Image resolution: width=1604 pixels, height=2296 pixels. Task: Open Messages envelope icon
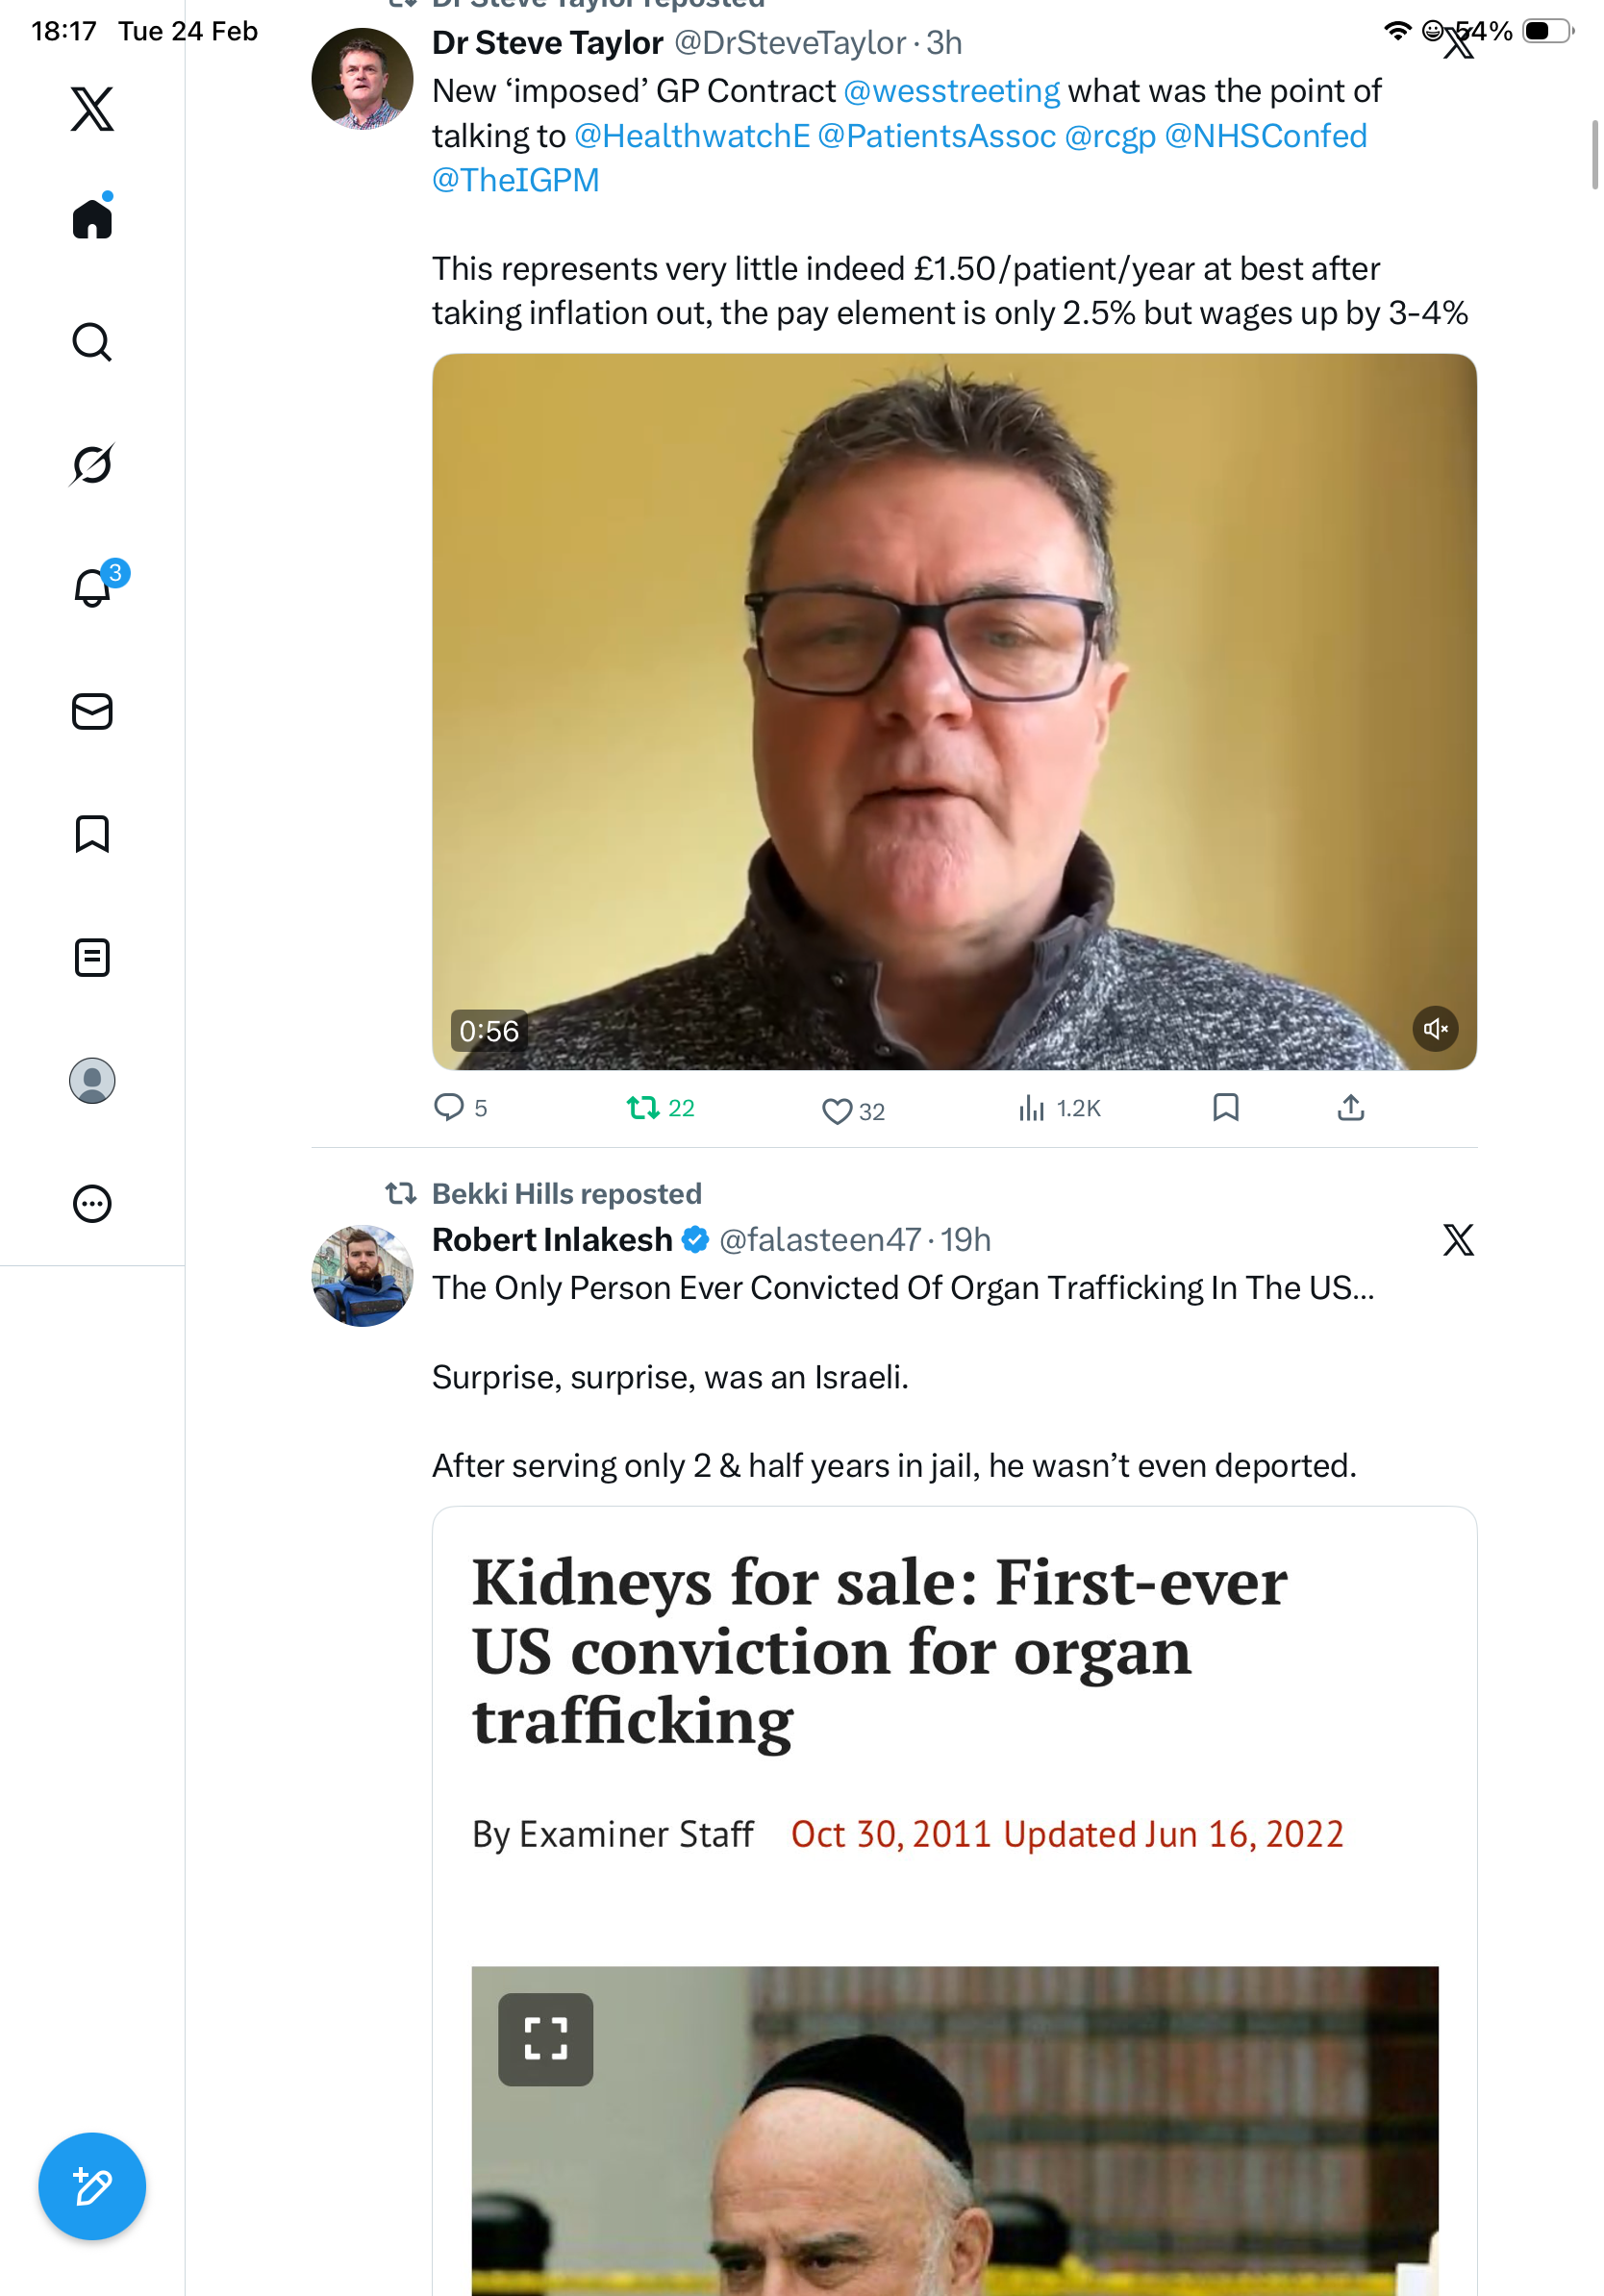click(92, 711)
